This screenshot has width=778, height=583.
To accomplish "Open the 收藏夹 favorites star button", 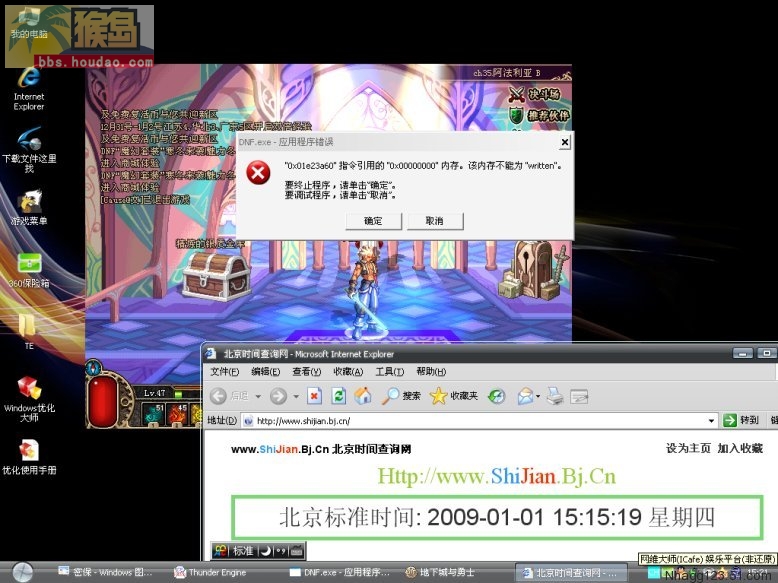I will (x=454, y=396).
